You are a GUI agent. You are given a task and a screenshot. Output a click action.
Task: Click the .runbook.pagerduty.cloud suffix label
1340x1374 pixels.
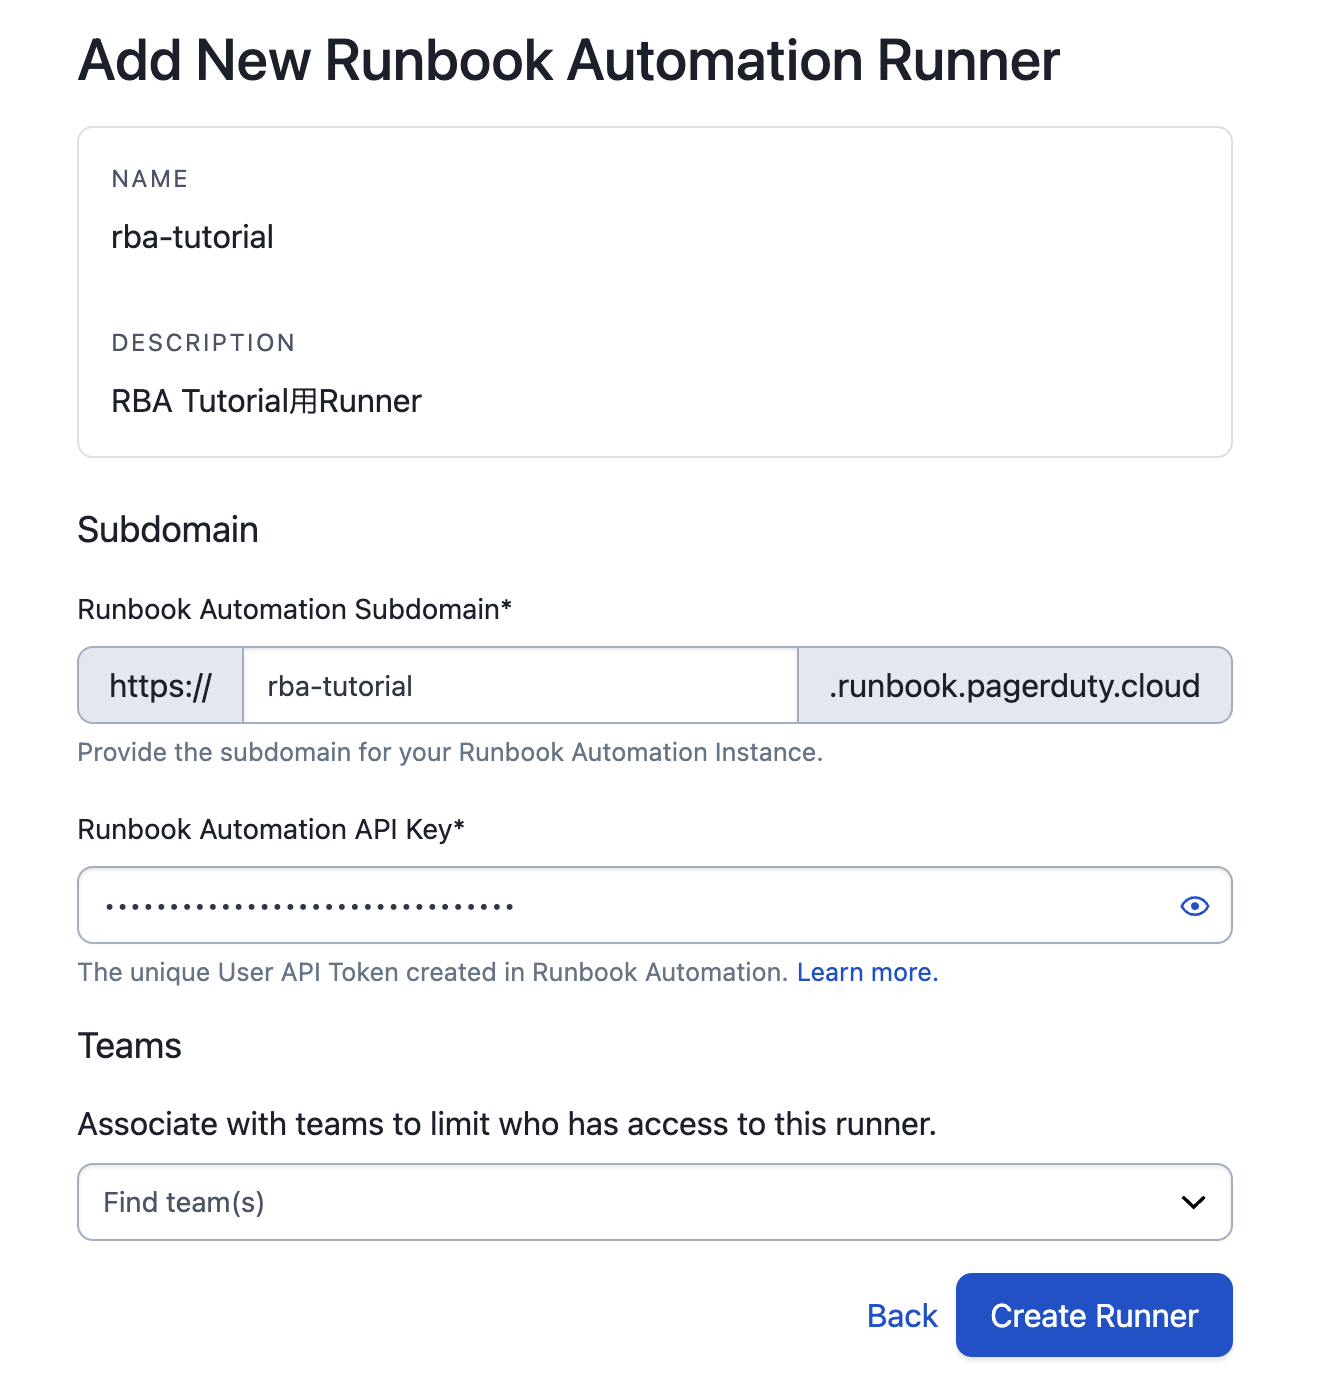[x=1014, y=685]
